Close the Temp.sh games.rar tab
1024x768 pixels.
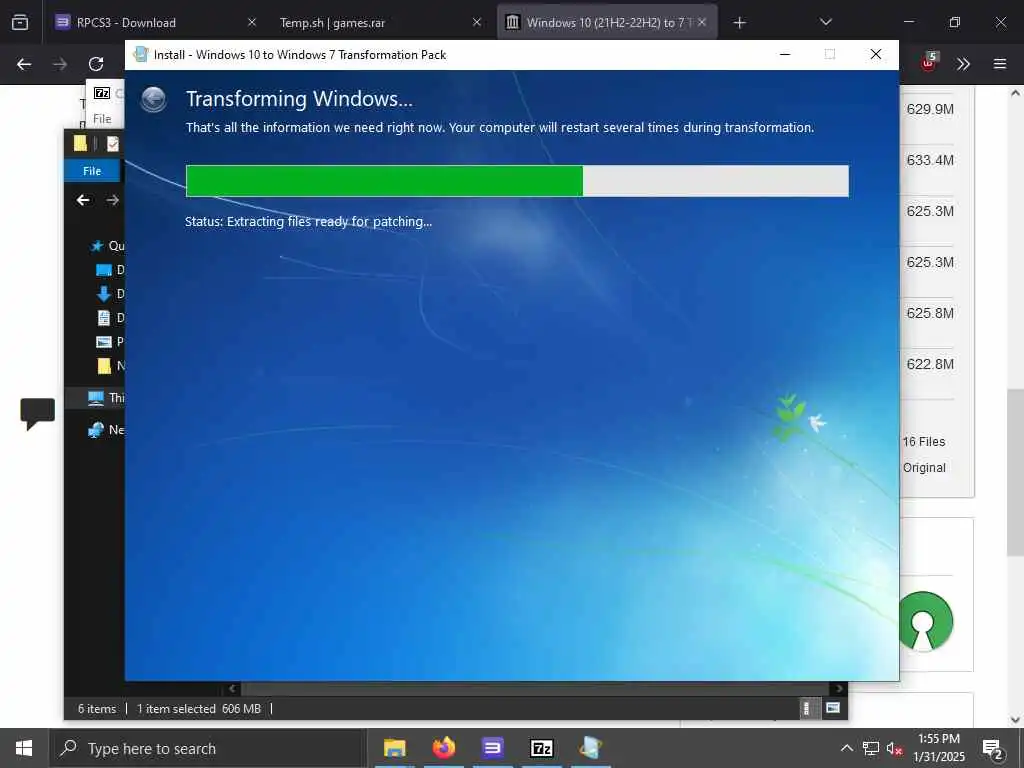(x=477, y=23)
